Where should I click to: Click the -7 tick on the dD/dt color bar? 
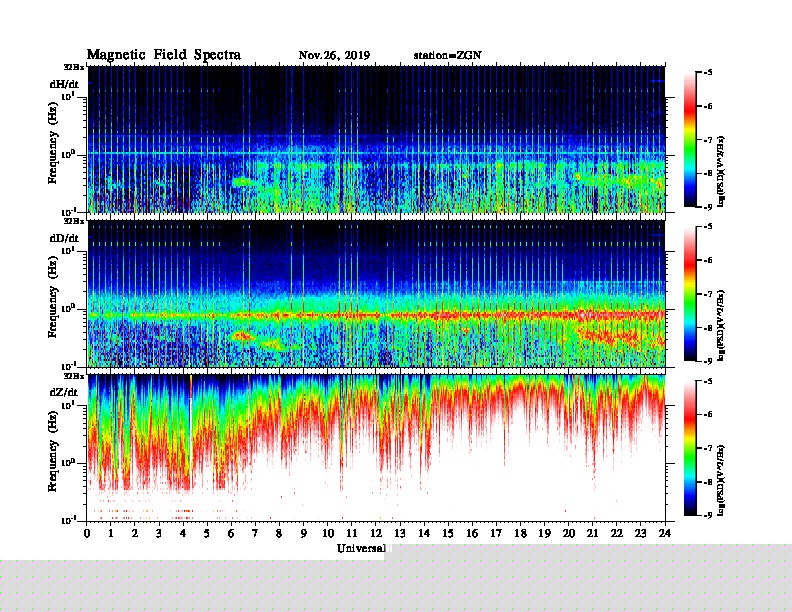(x=708, y=294)
